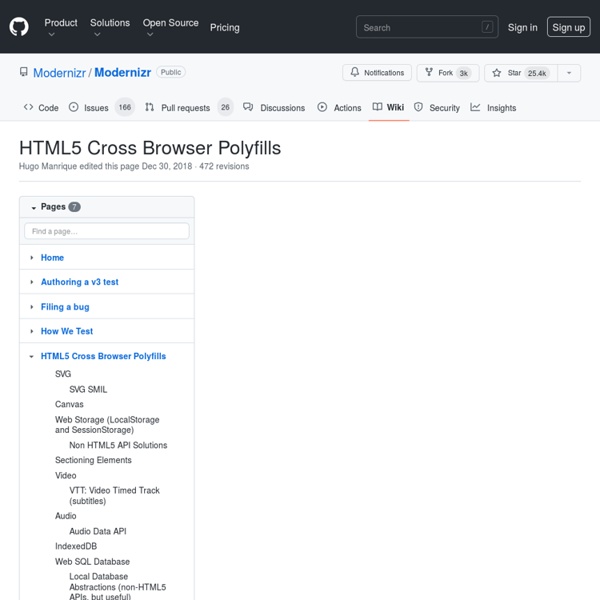The height and width of the screenshot is (600, 600).
Task: Click the Sign up button
Action: point(568,27)
